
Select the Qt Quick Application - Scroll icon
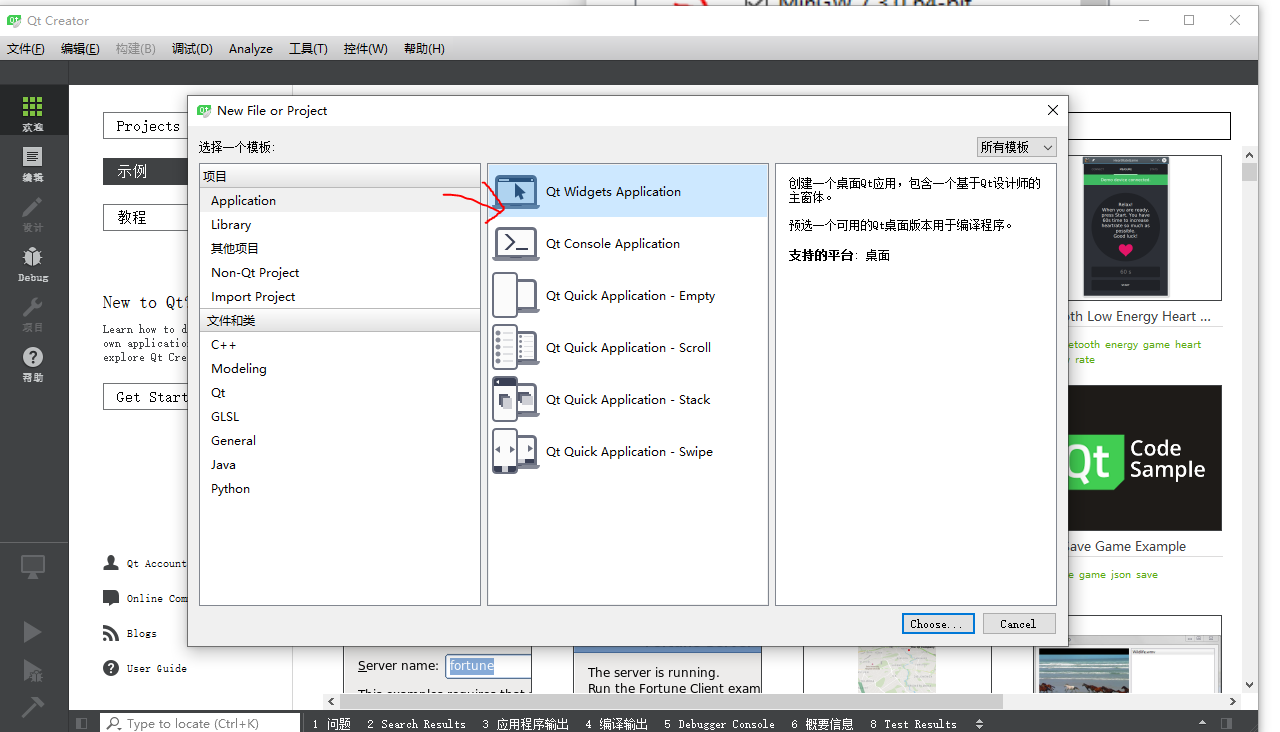click(x=516, y=347)
